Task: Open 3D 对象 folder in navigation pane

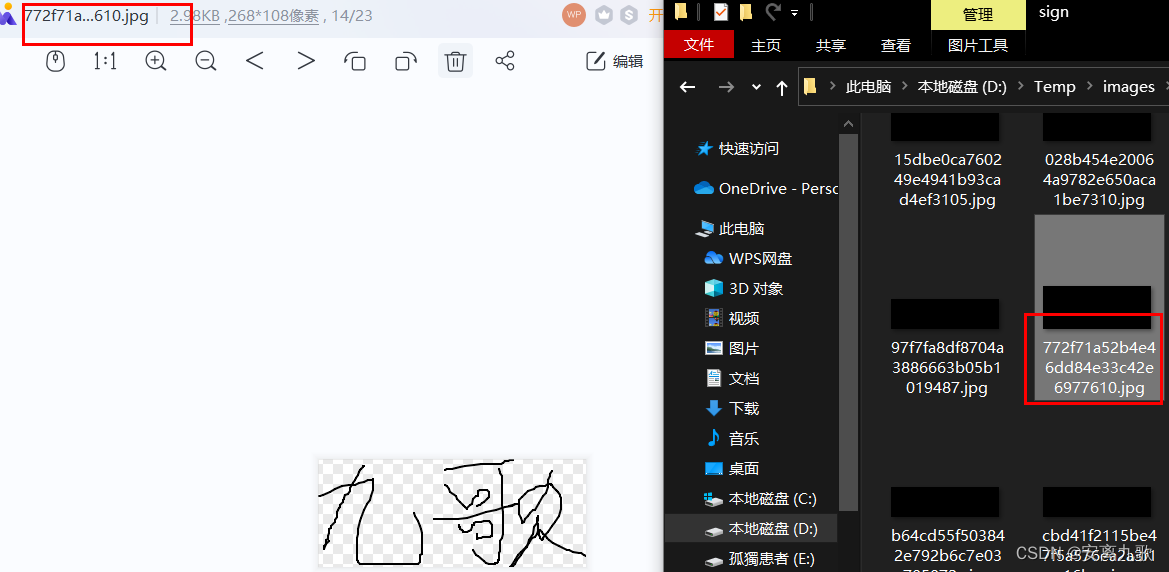Action: (743, 289)
